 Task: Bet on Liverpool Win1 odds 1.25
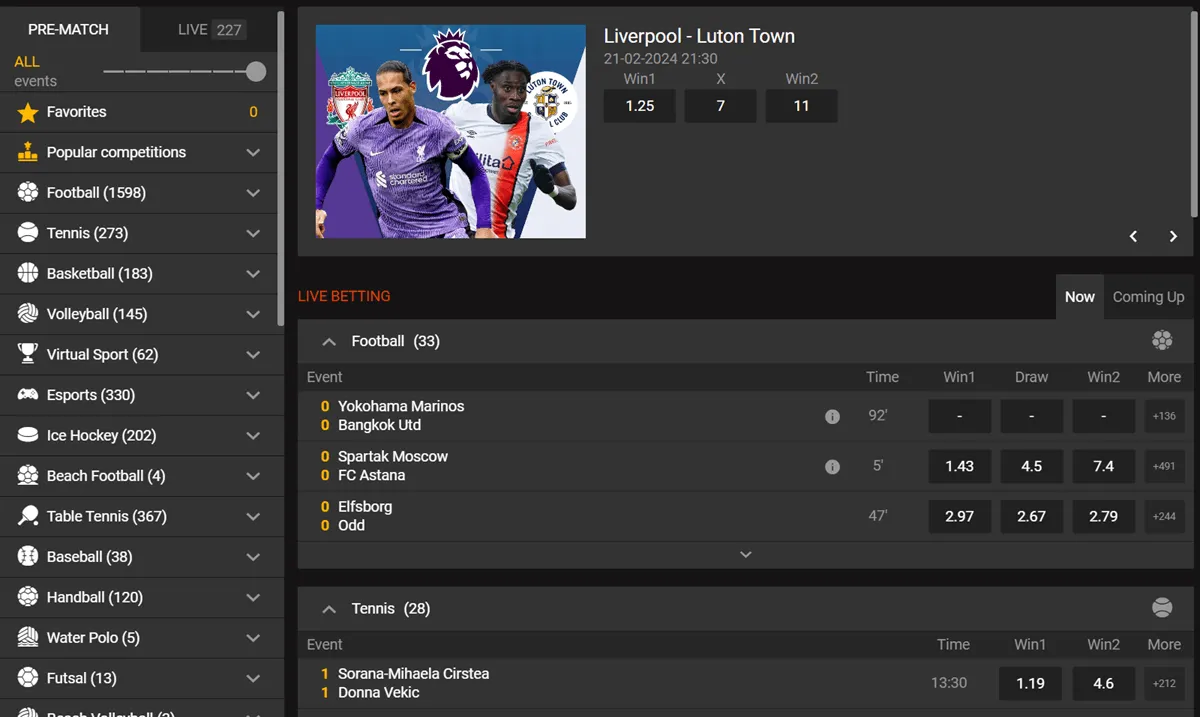pyautogui.click(x=639, y=106)
